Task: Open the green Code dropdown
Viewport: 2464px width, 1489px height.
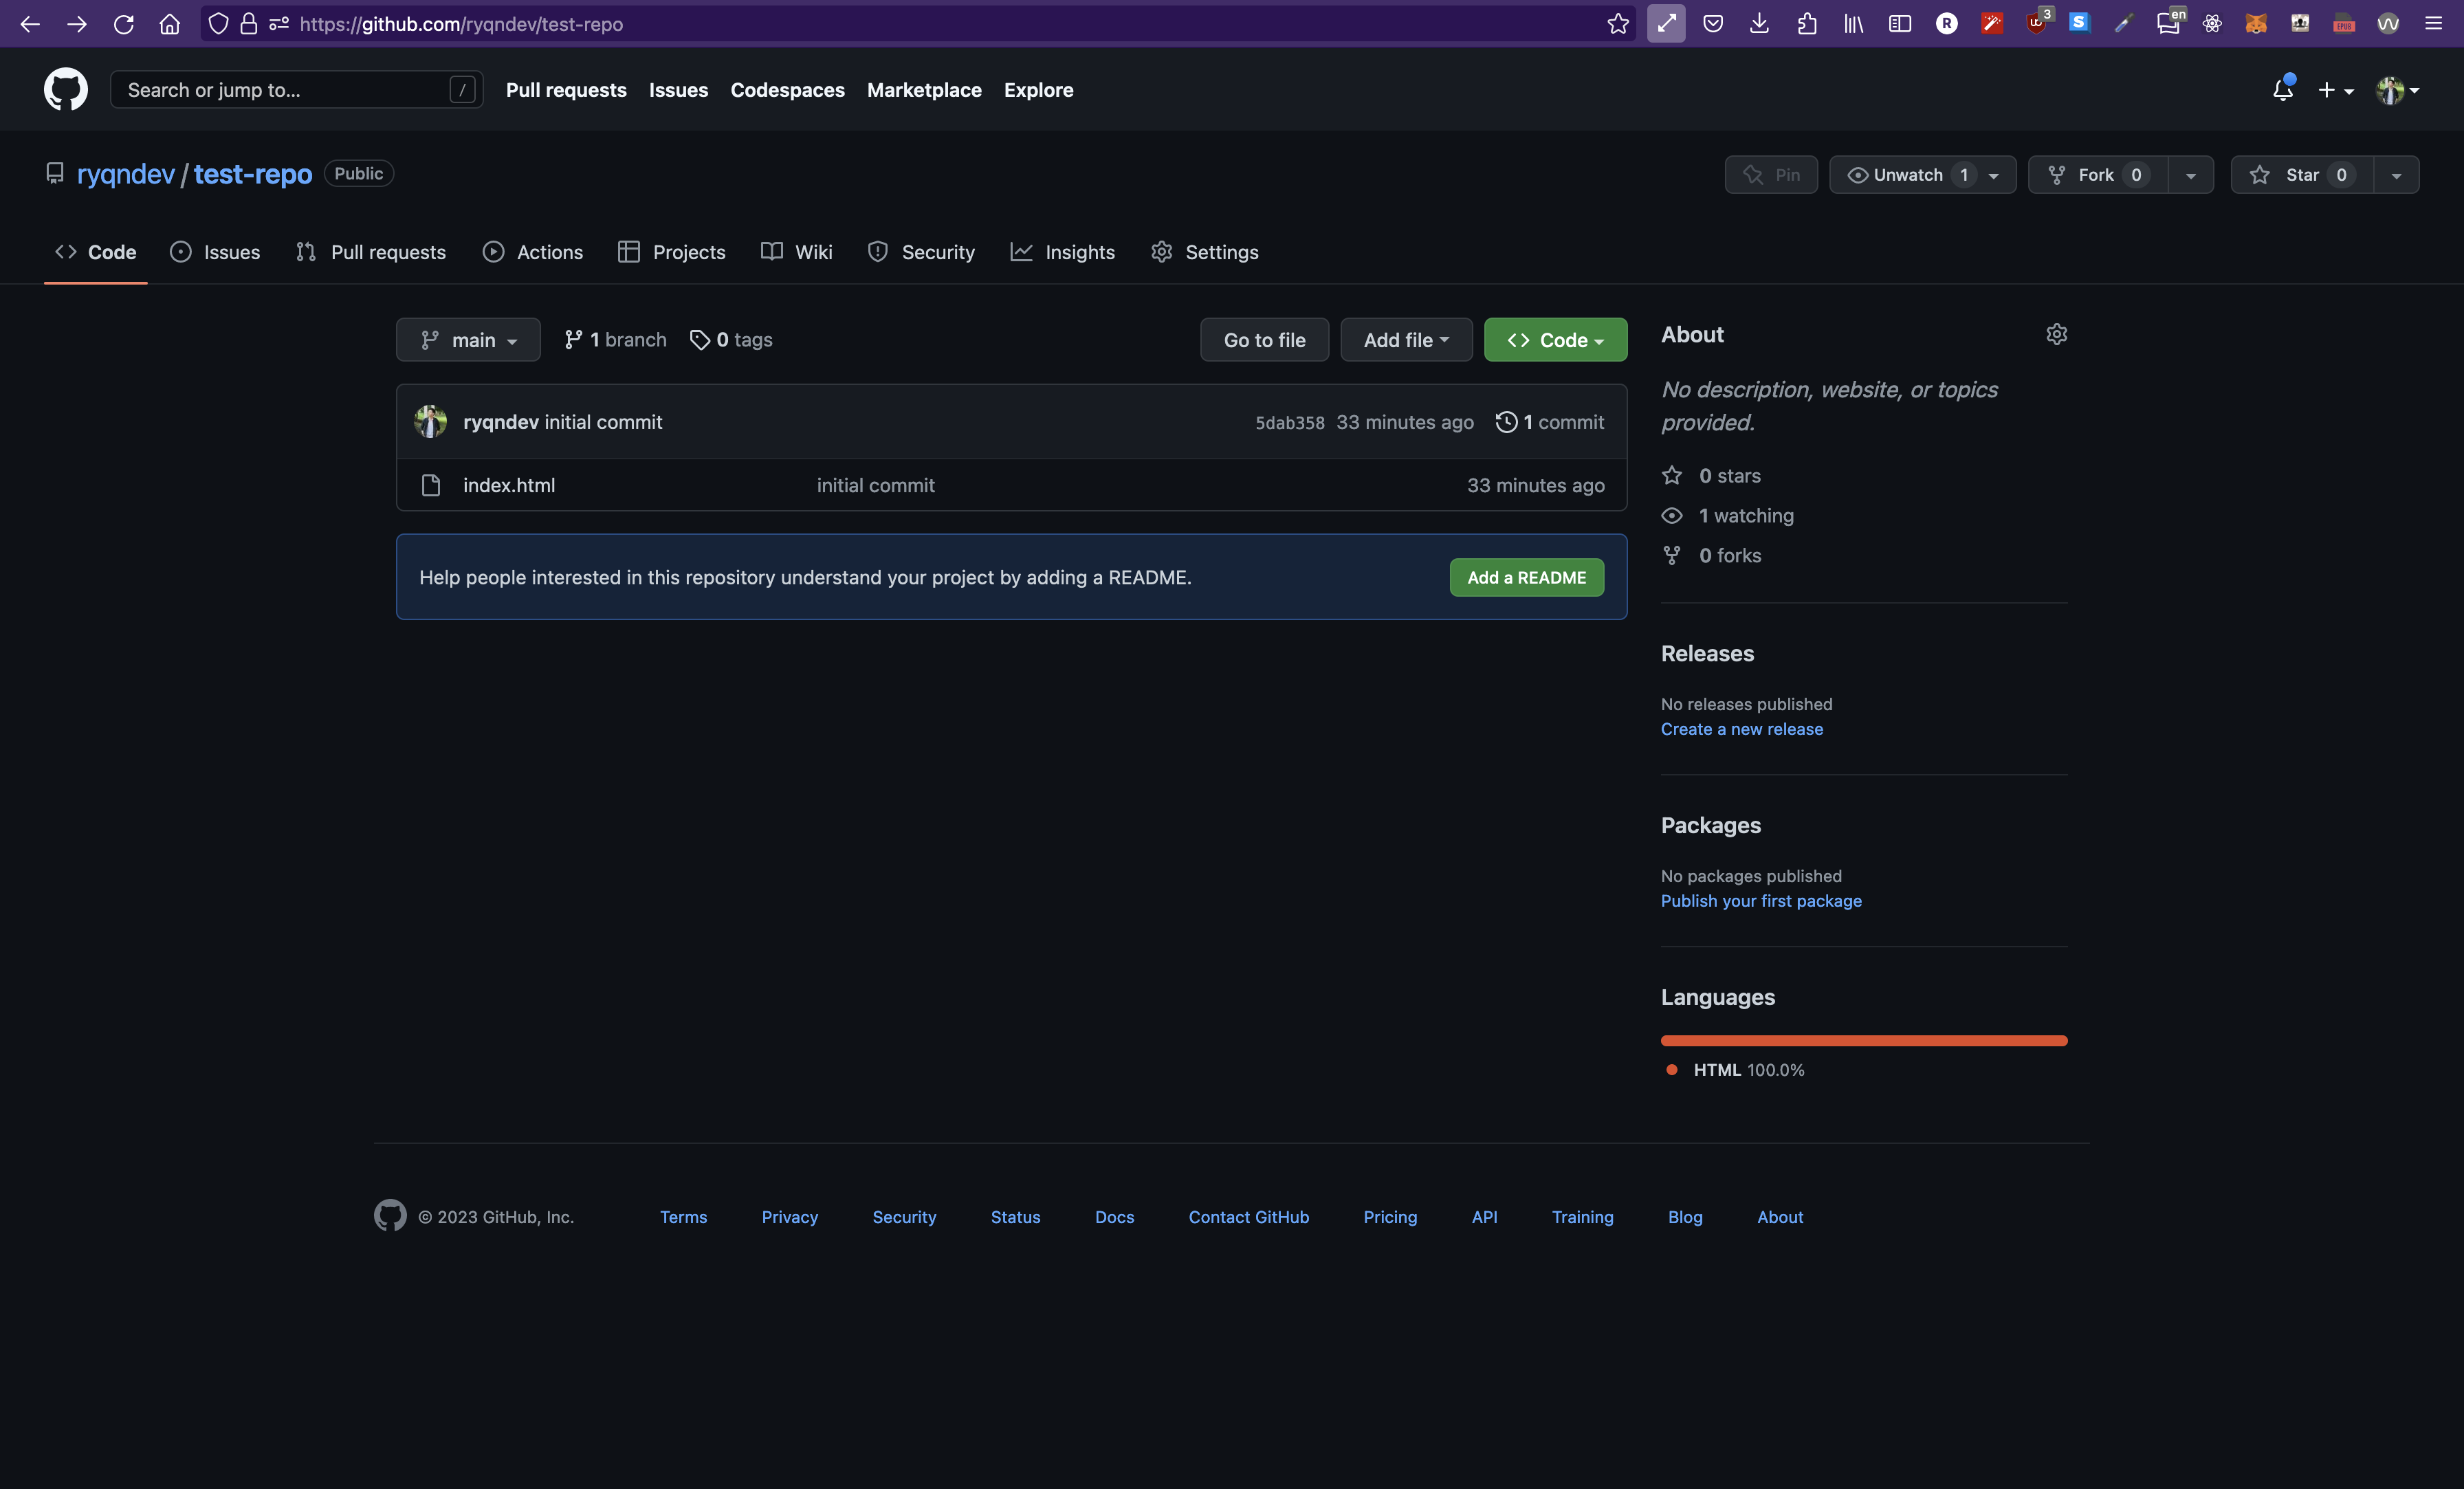Action: (x=1555, y=340)
